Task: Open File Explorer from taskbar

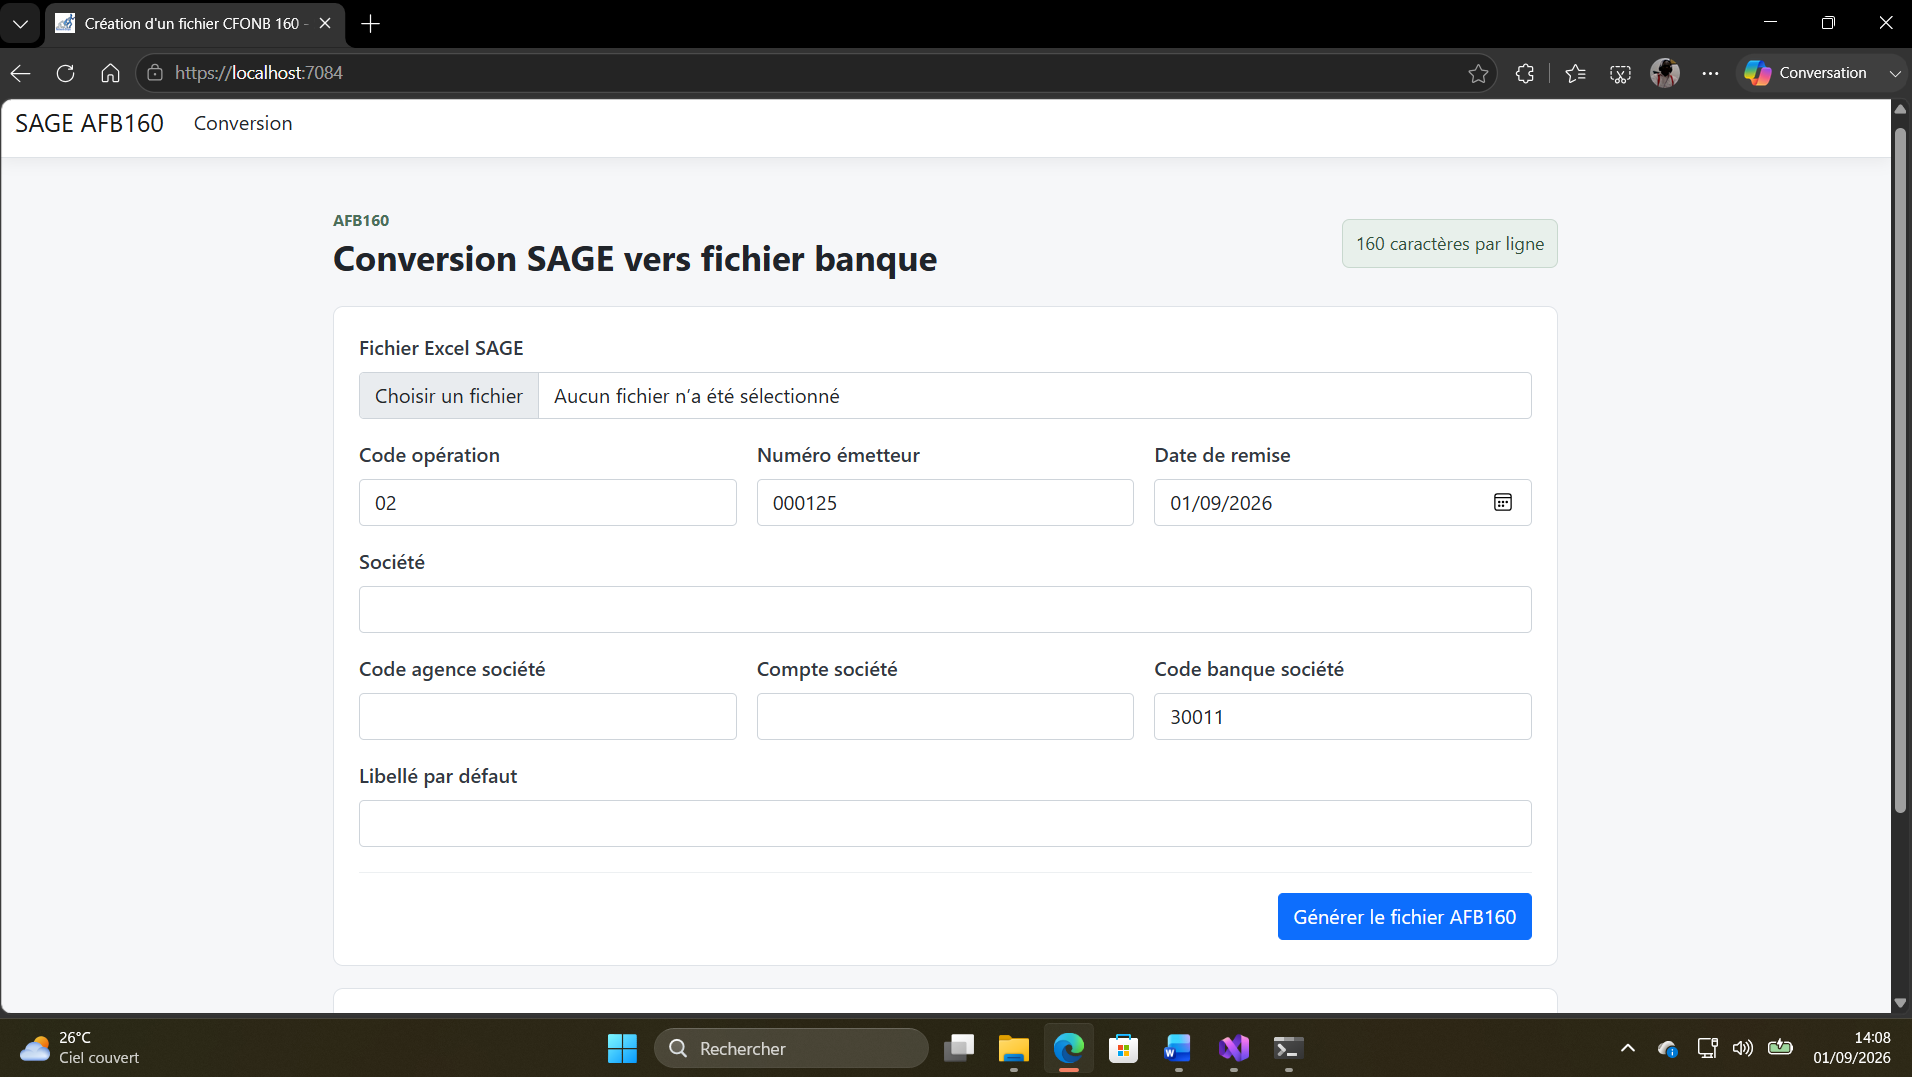Action: [x=1013, y=1048]
